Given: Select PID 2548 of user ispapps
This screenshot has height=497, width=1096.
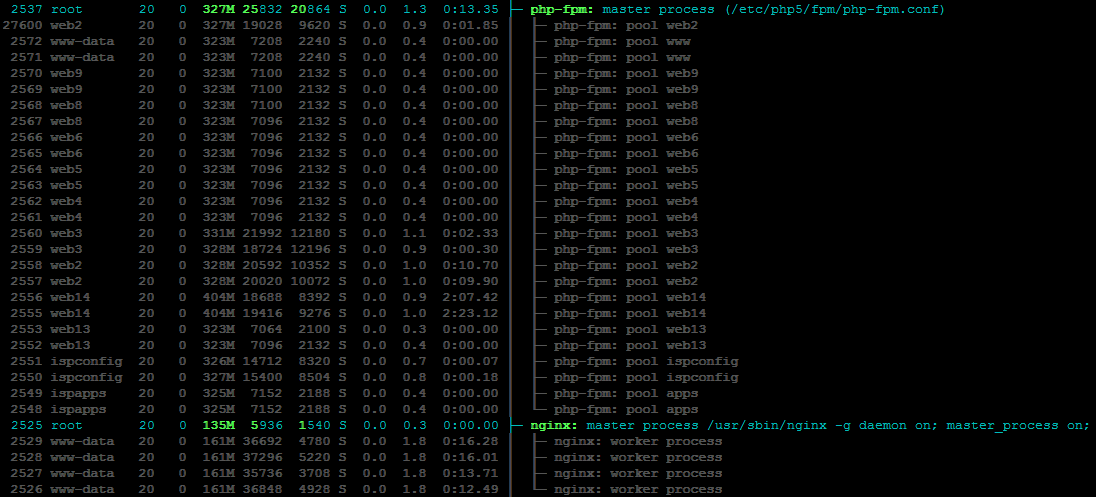Looking at the screenshot, I should point(27,410).
